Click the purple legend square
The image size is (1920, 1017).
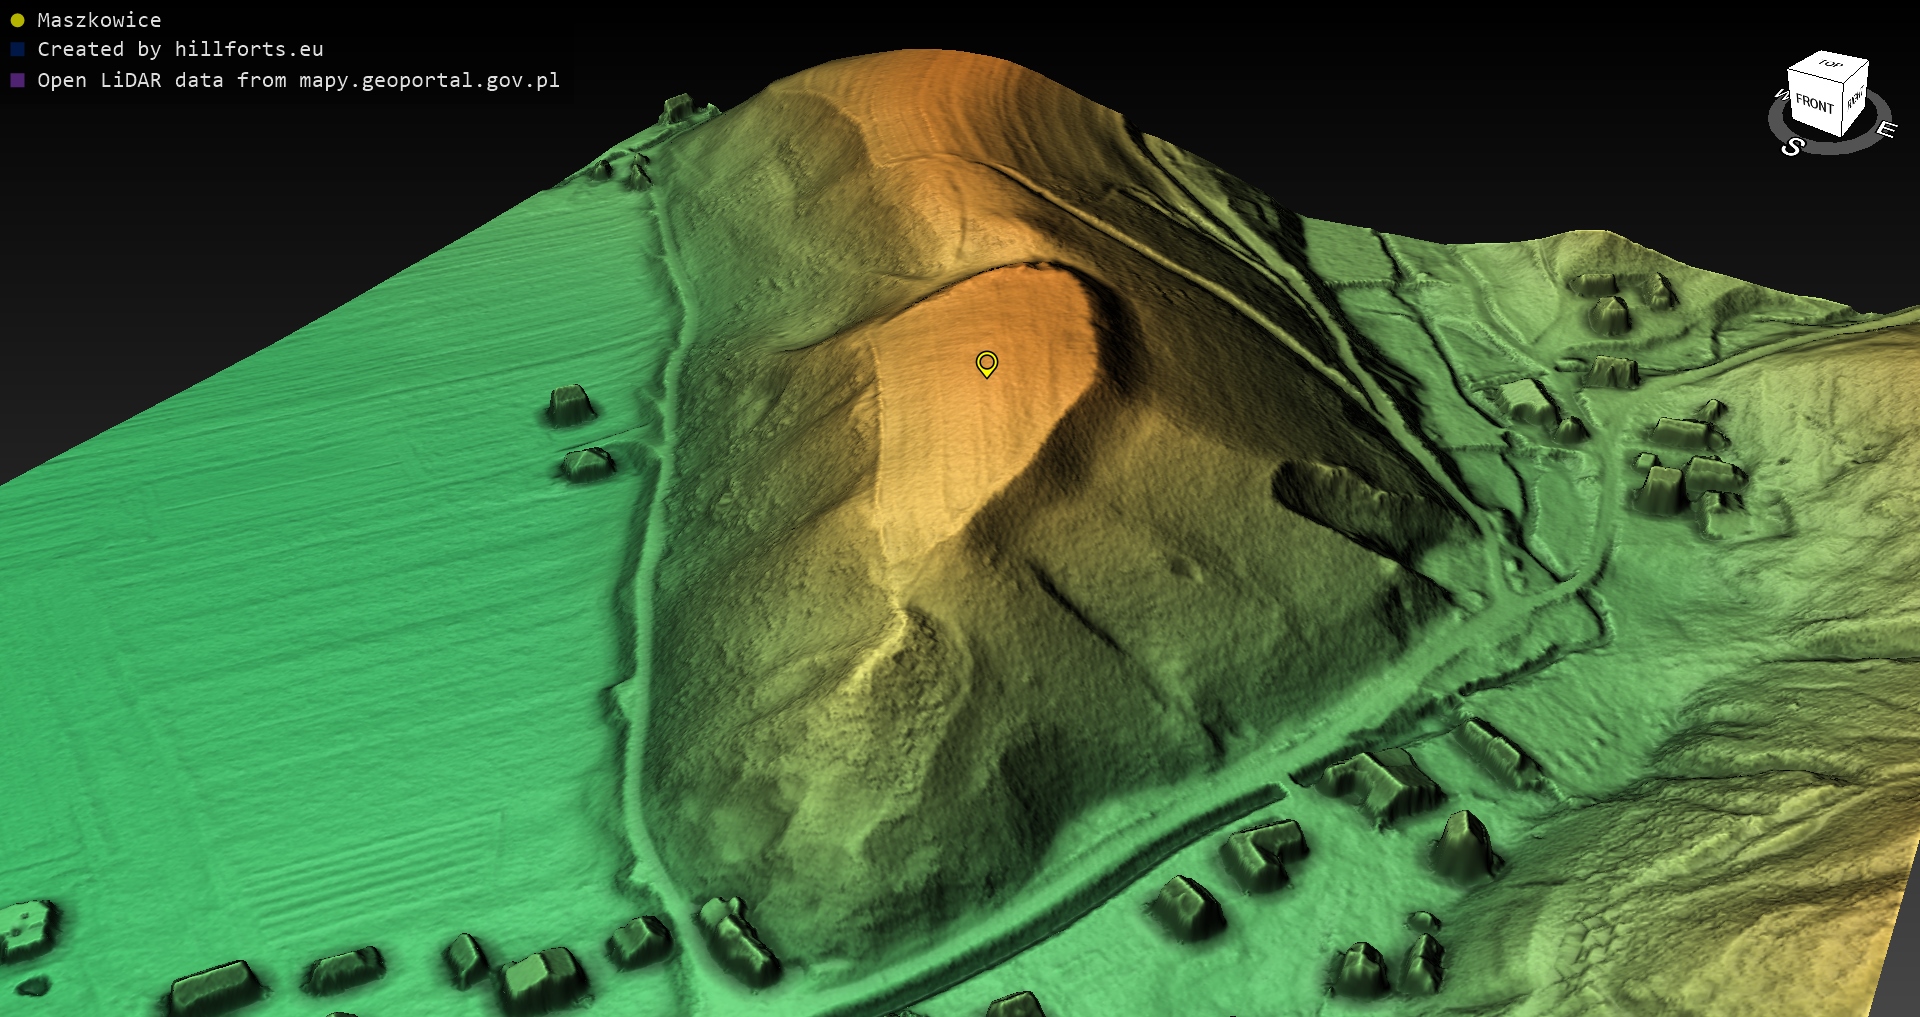[x=17, y=80]
